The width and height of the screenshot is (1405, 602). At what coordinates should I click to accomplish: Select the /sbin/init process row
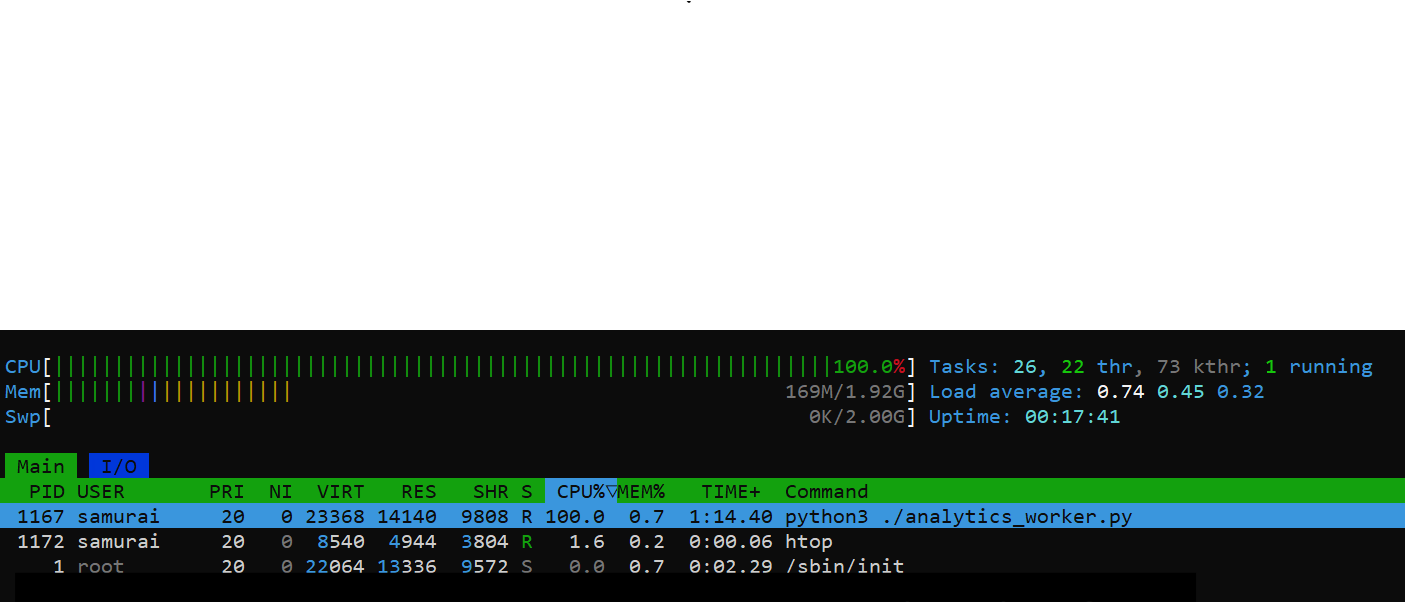click(702, 566)
